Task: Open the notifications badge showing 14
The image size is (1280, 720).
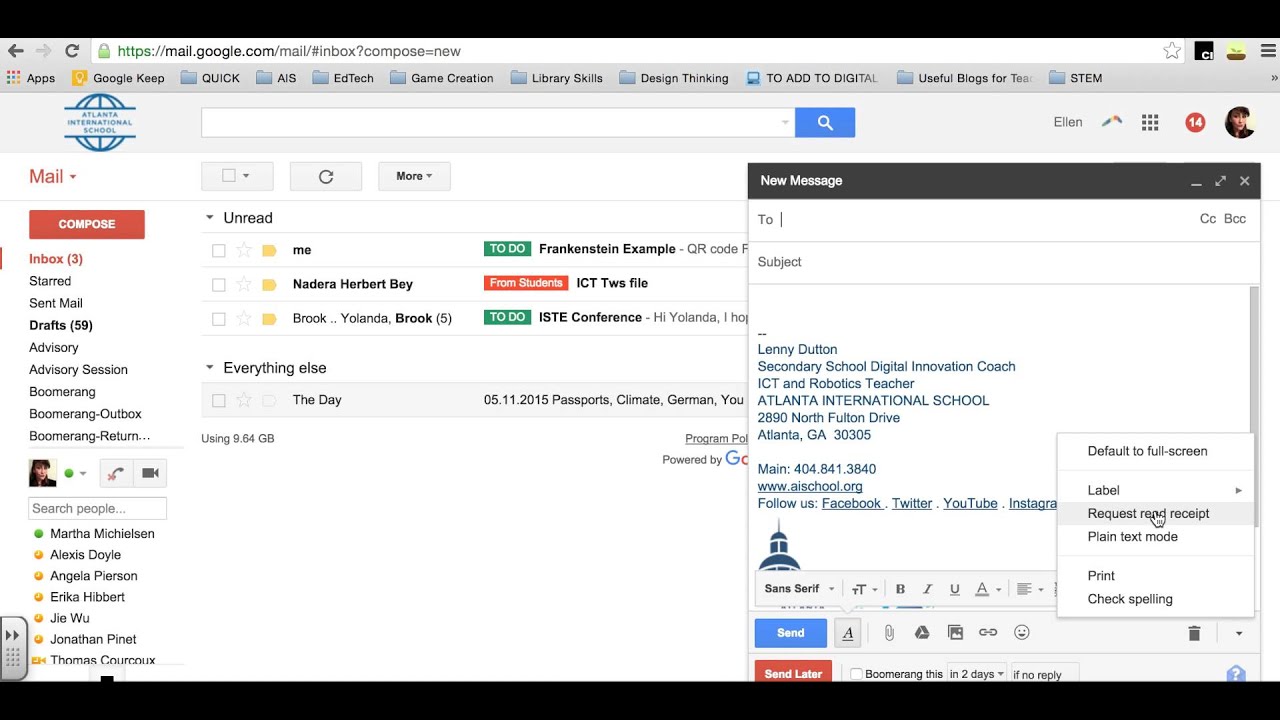Action: [x=1195, y=122]
